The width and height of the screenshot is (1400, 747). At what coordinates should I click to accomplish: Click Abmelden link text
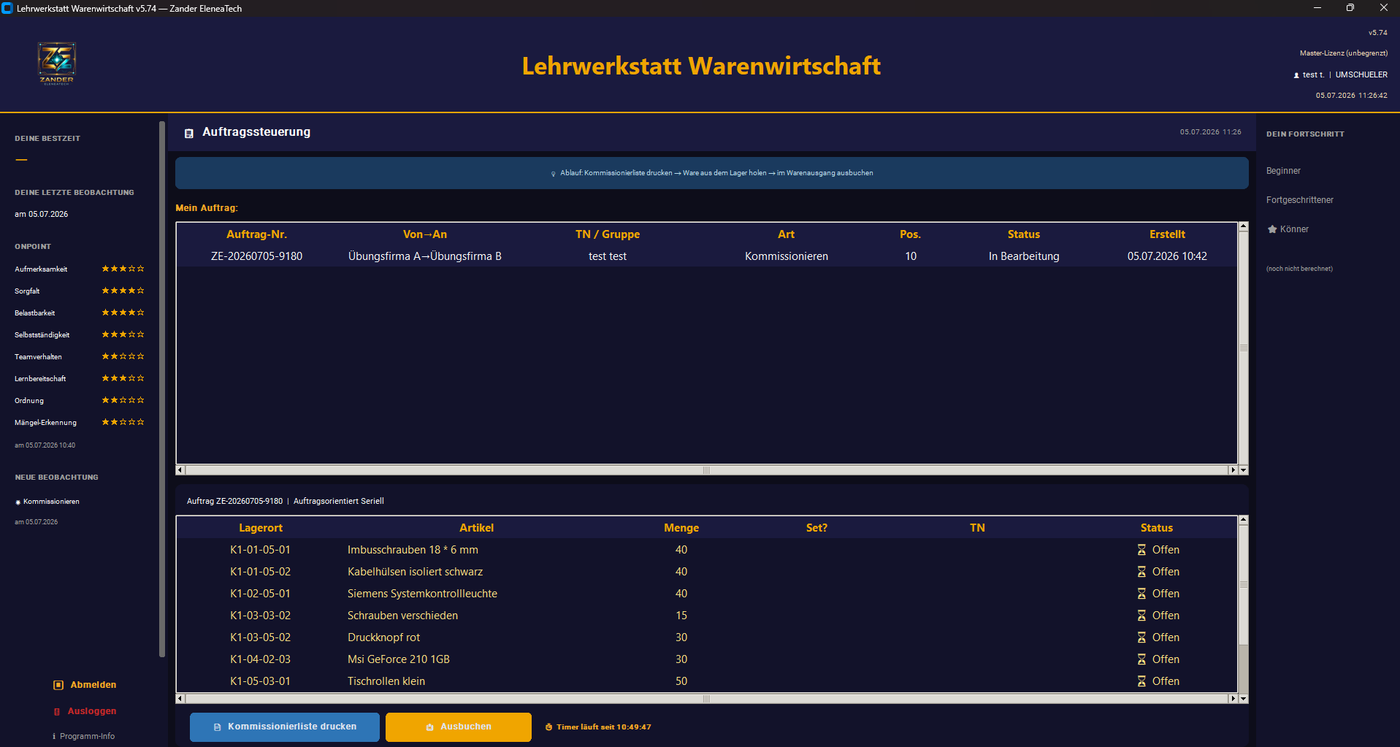(93, 685)
